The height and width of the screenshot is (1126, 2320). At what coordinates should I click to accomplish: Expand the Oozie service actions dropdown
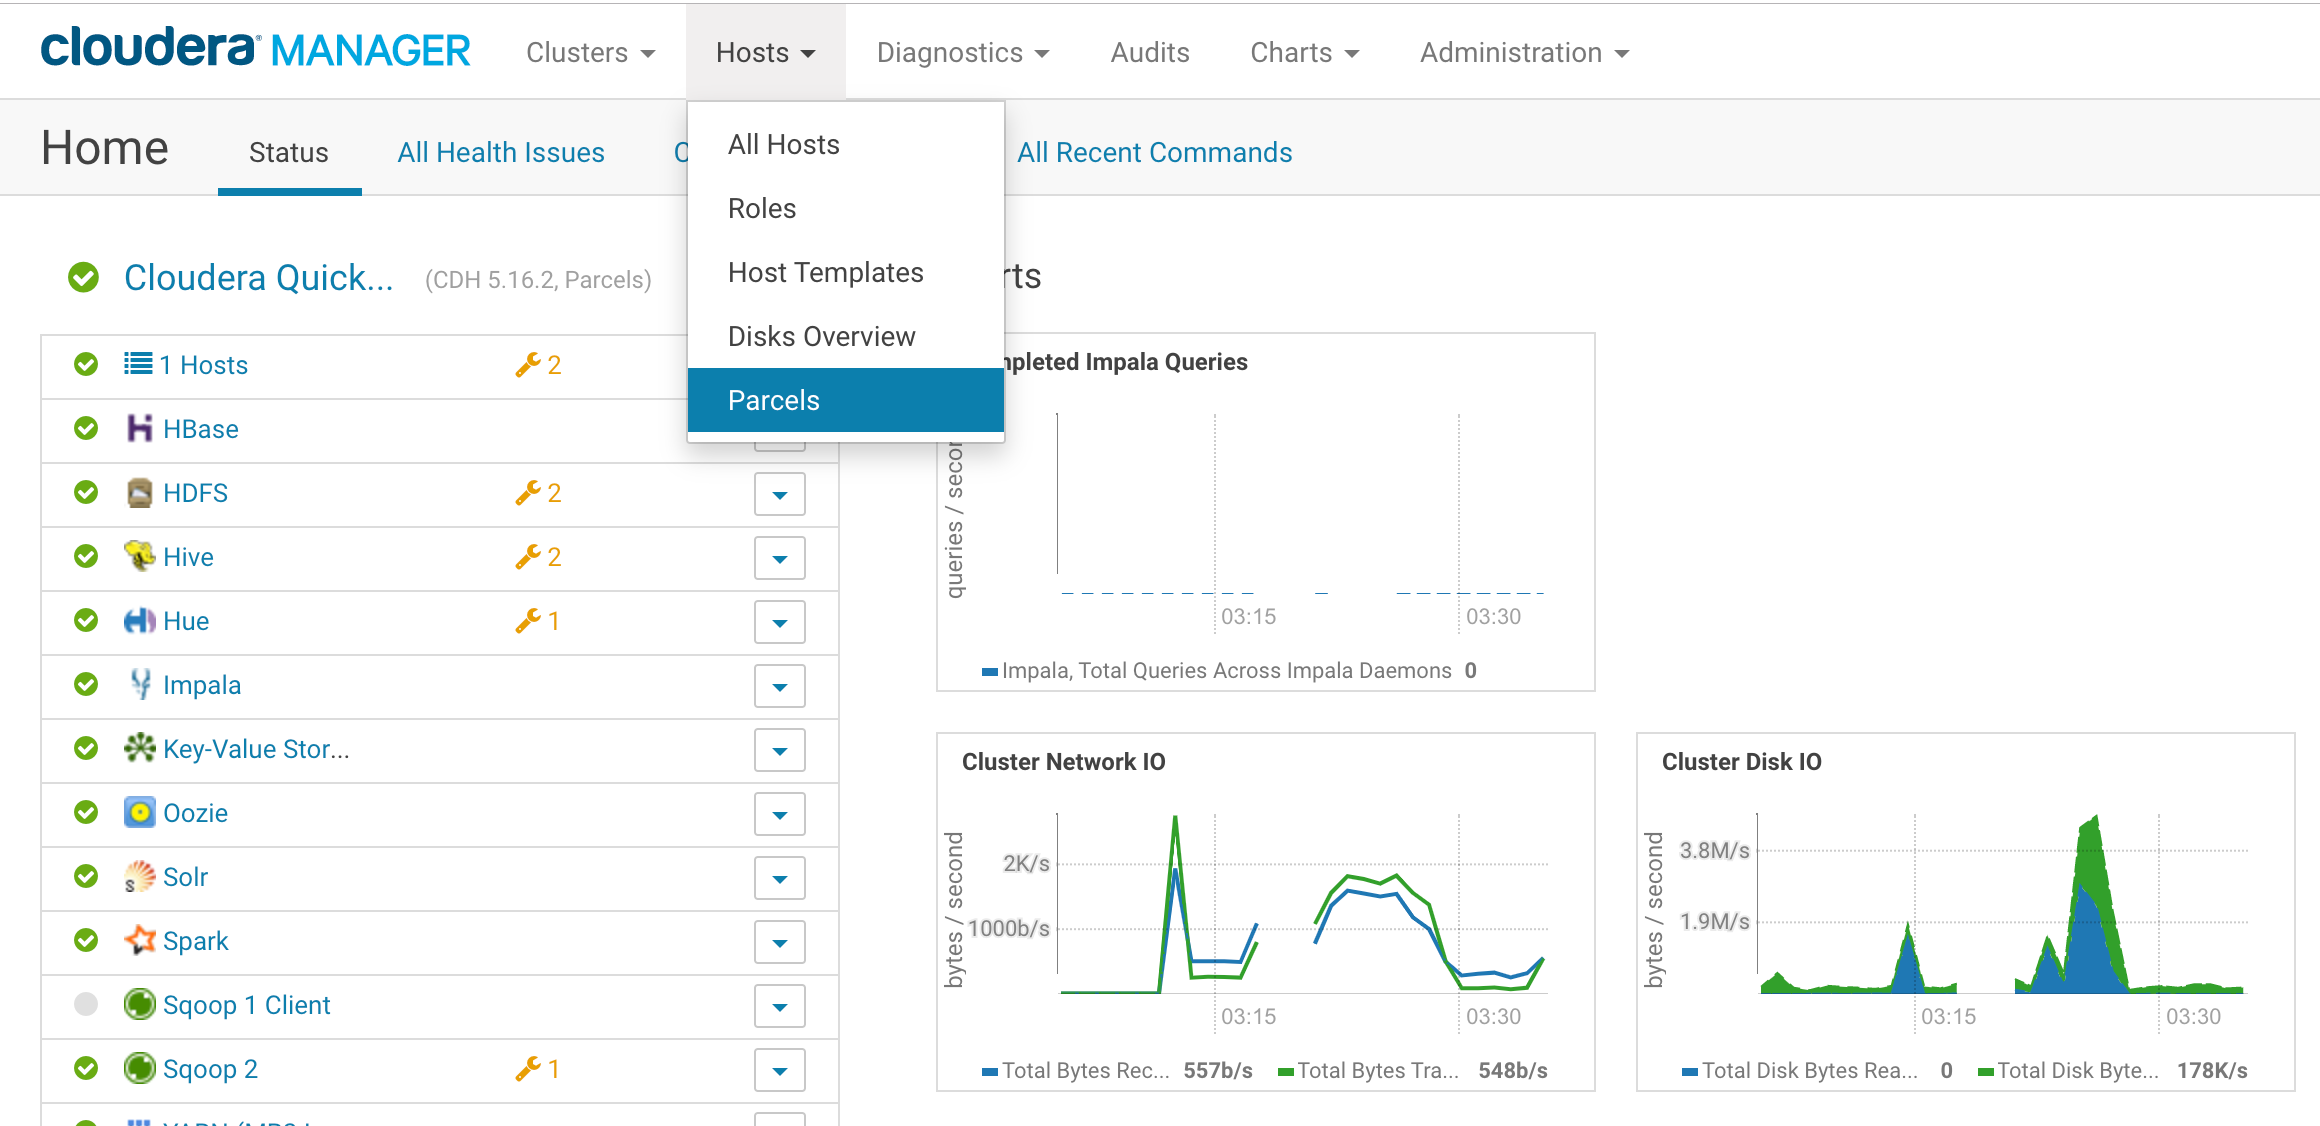[779, 814]
